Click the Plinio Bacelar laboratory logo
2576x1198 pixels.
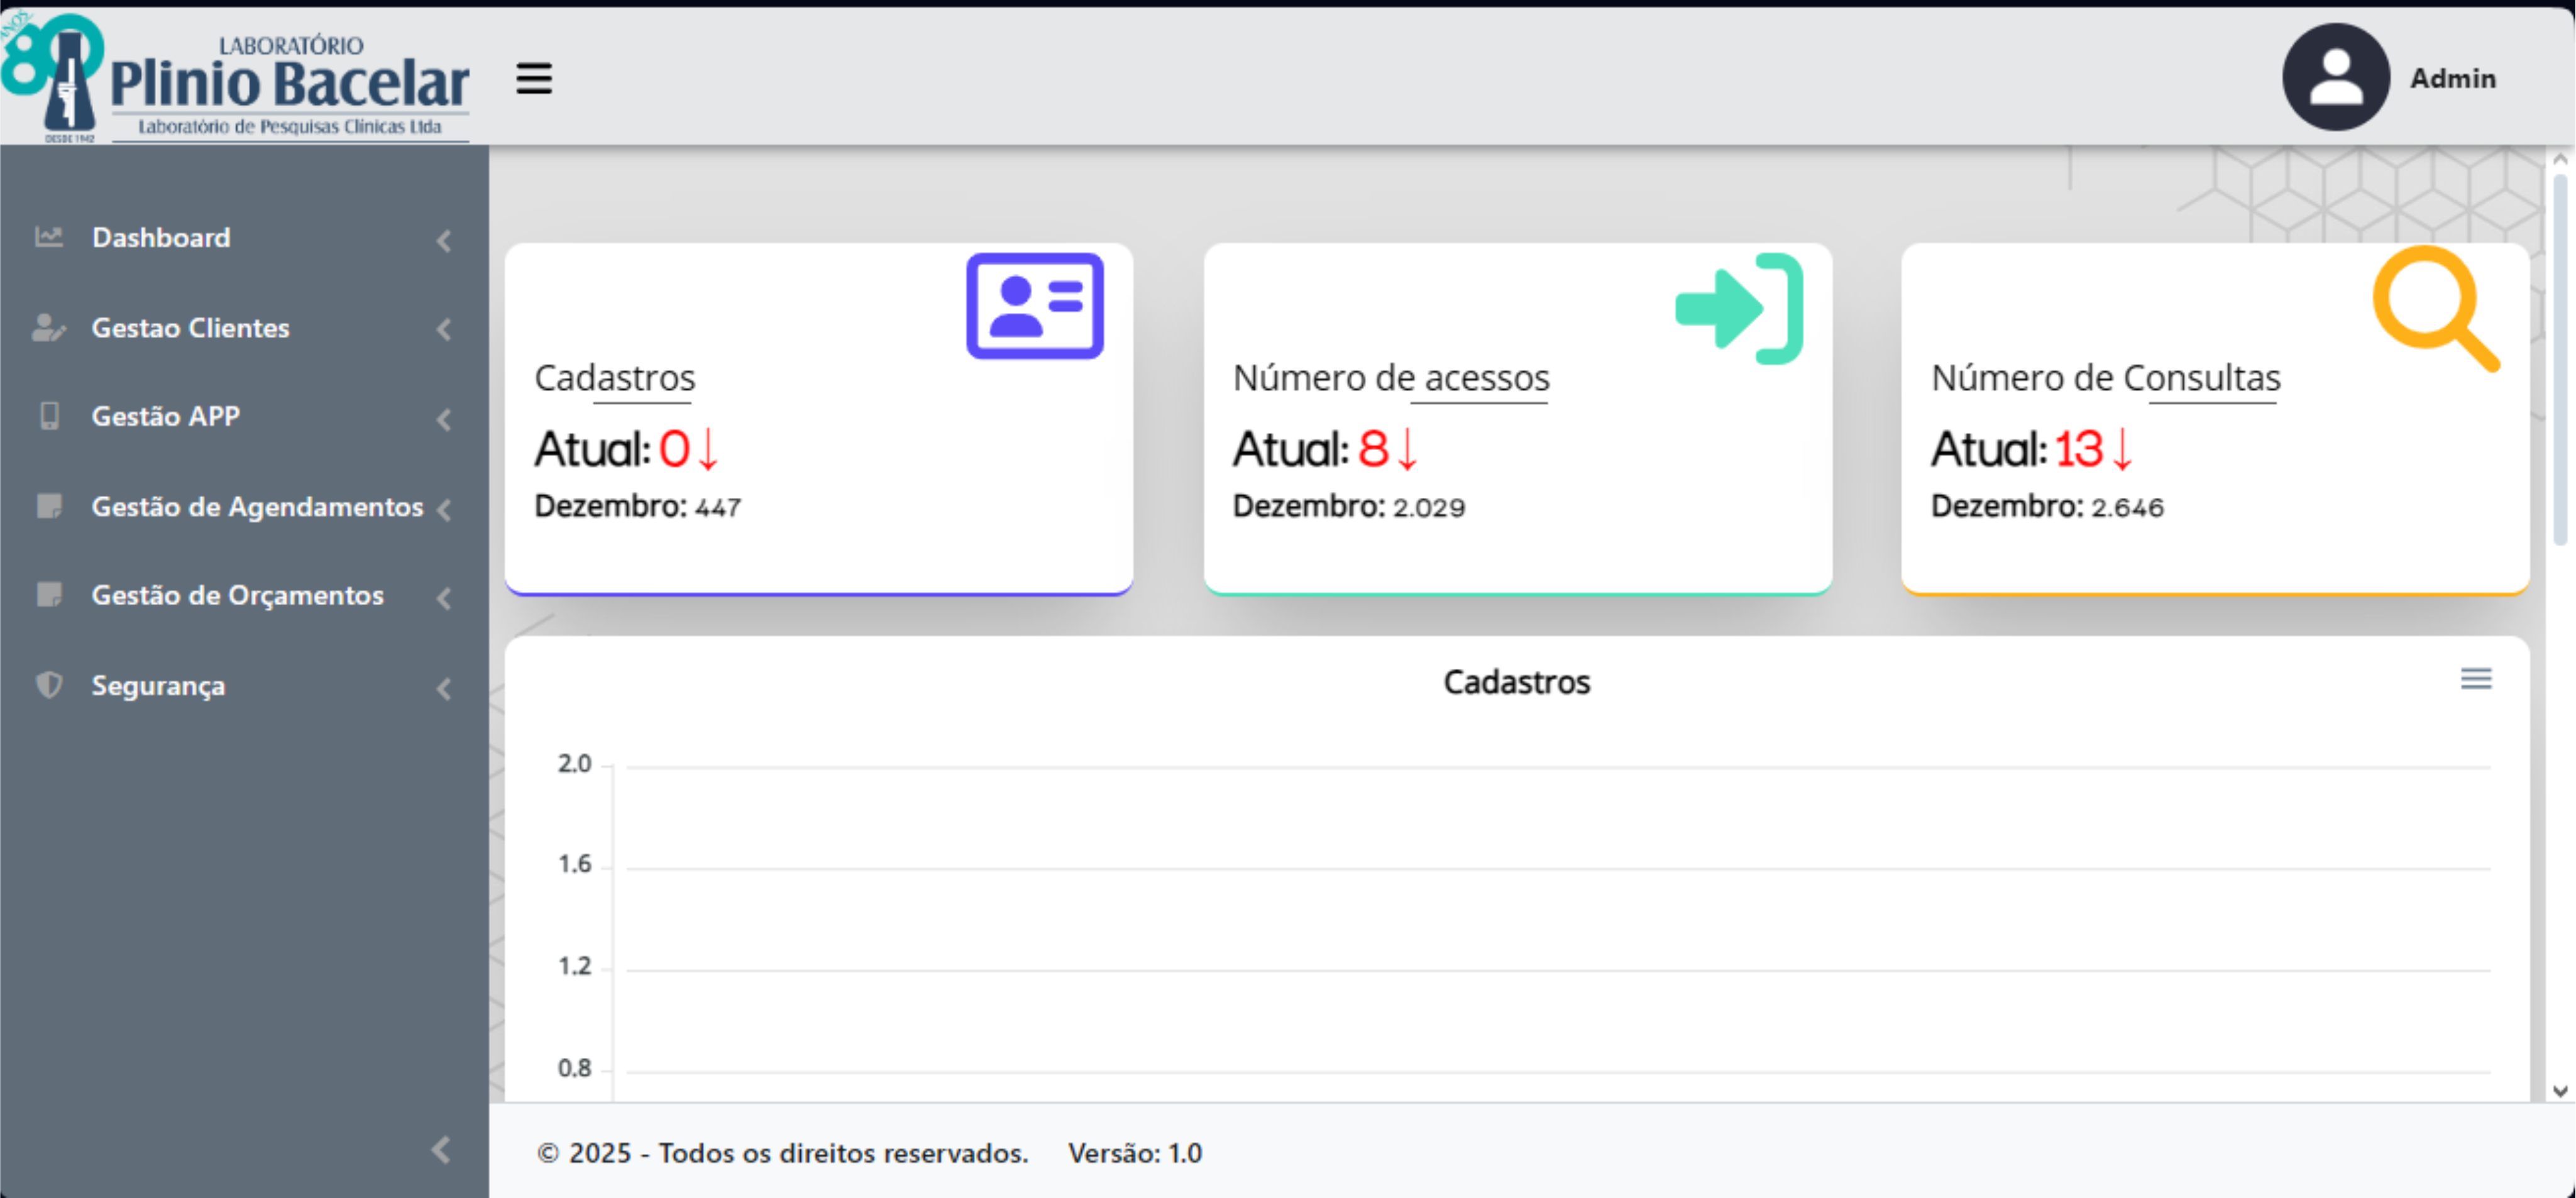[x=236, y=78]
